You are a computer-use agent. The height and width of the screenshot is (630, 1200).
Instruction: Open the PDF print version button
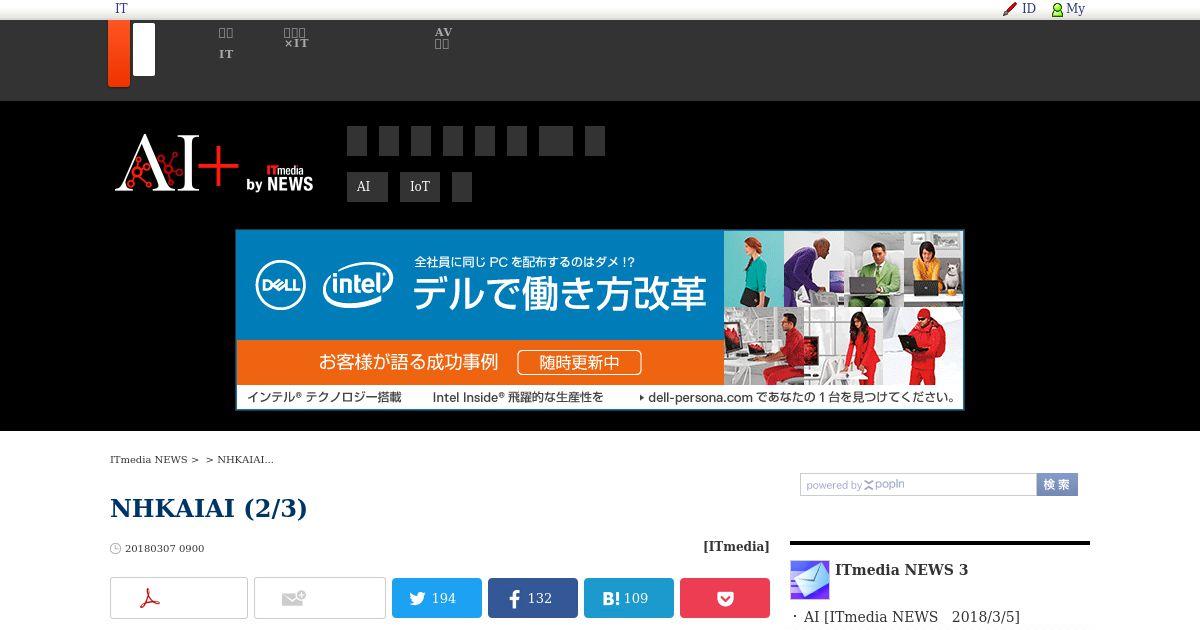tap(179, 598)
